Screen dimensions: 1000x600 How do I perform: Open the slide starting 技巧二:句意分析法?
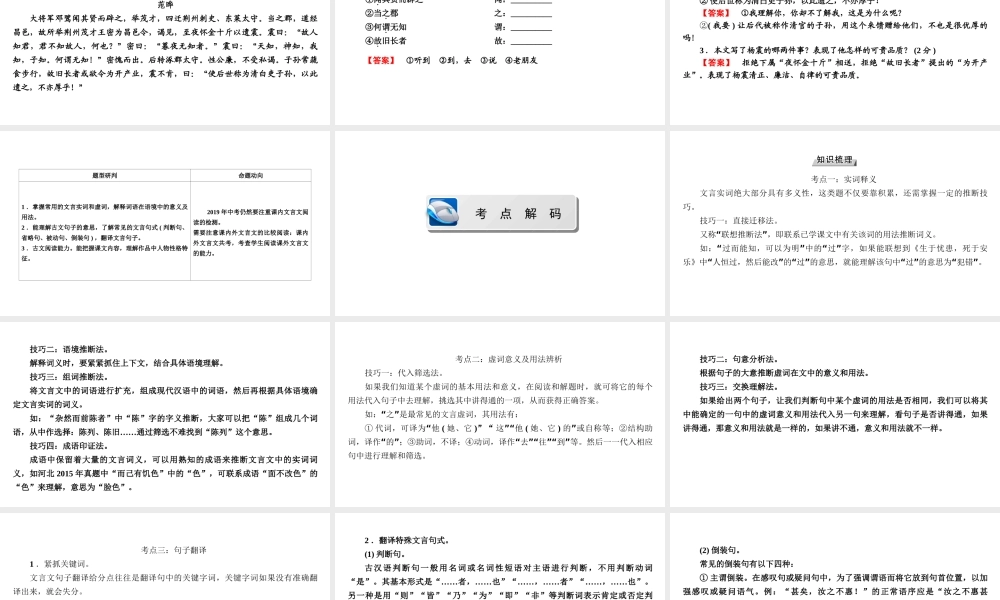point(835,414)
